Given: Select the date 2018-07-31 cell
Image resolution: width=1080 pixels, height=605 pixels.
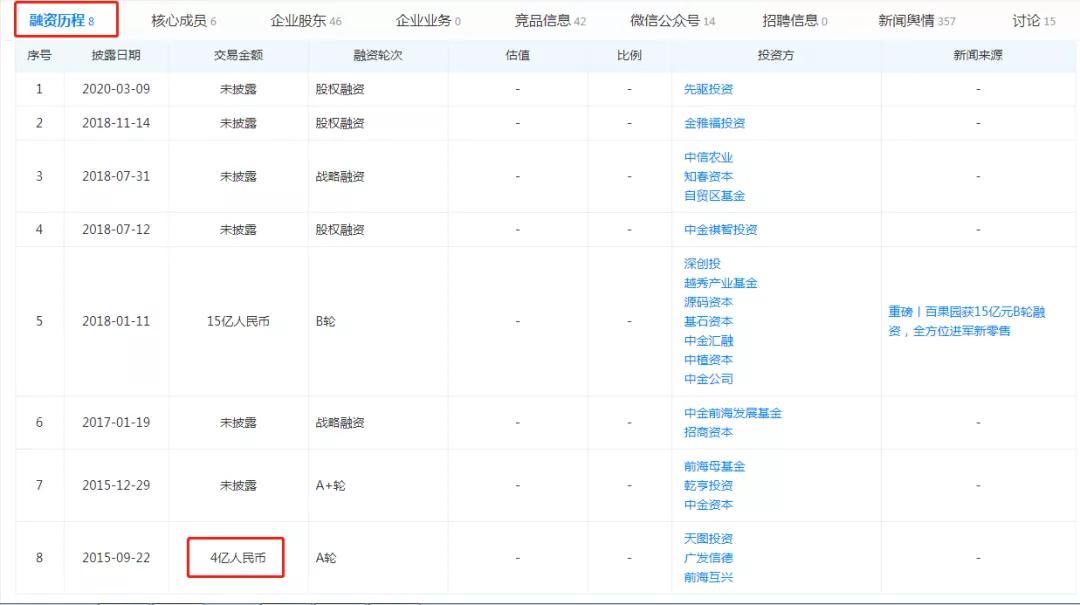Looking at the screenshot, I should click(x=116, y=176).
